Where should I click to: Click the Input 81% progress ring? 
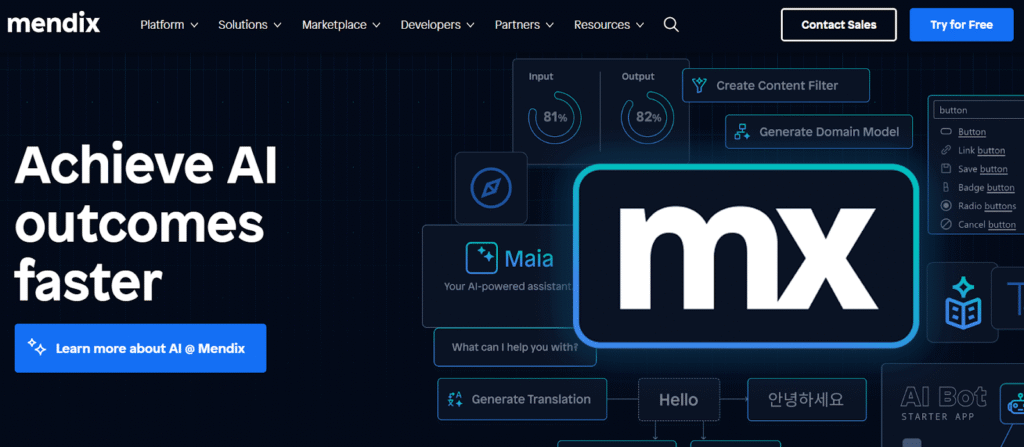(x=554, y=118)
